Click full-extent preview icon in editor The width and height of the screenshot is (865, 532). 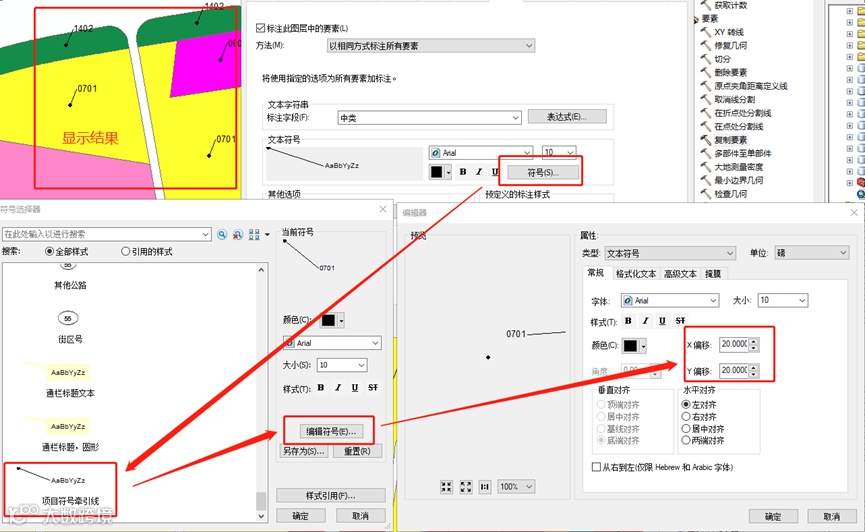click(x=466, y=487)
